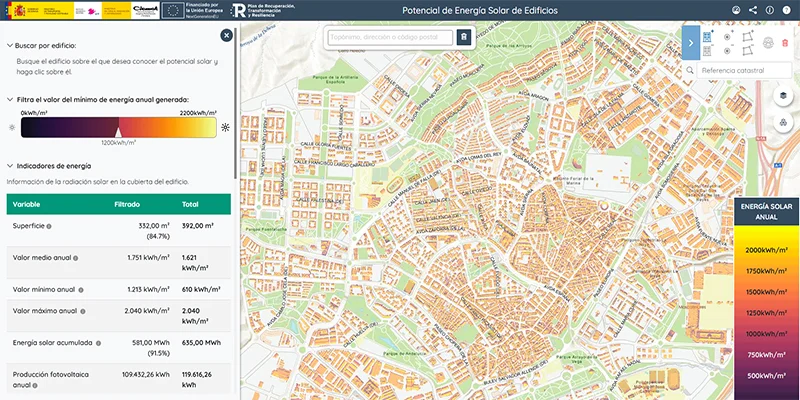800x400 pixels.
Task: Click the 'Calle Gloria Fuertes' map label
Action: [x=327, y=147]
